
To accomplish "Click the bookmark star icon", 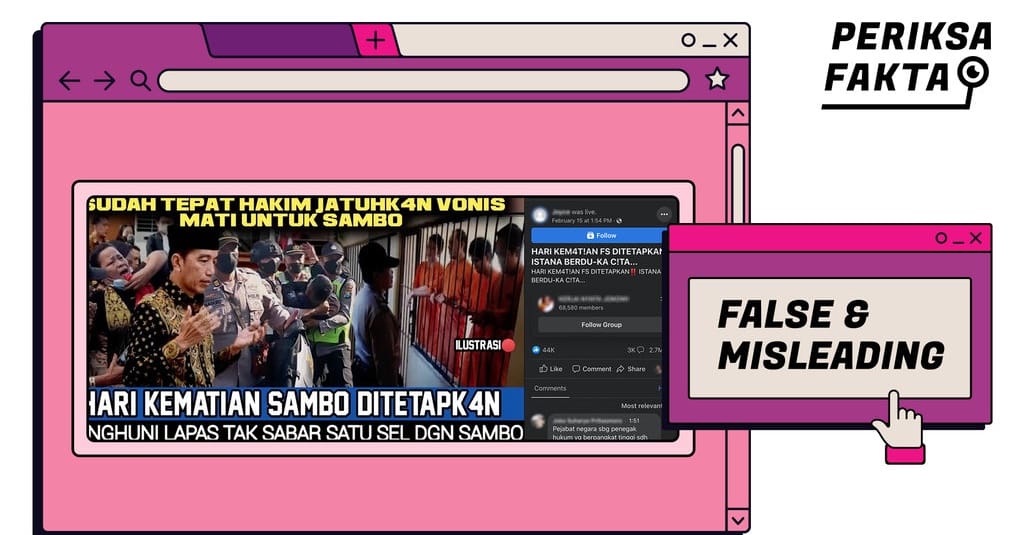I will (717, 80).
